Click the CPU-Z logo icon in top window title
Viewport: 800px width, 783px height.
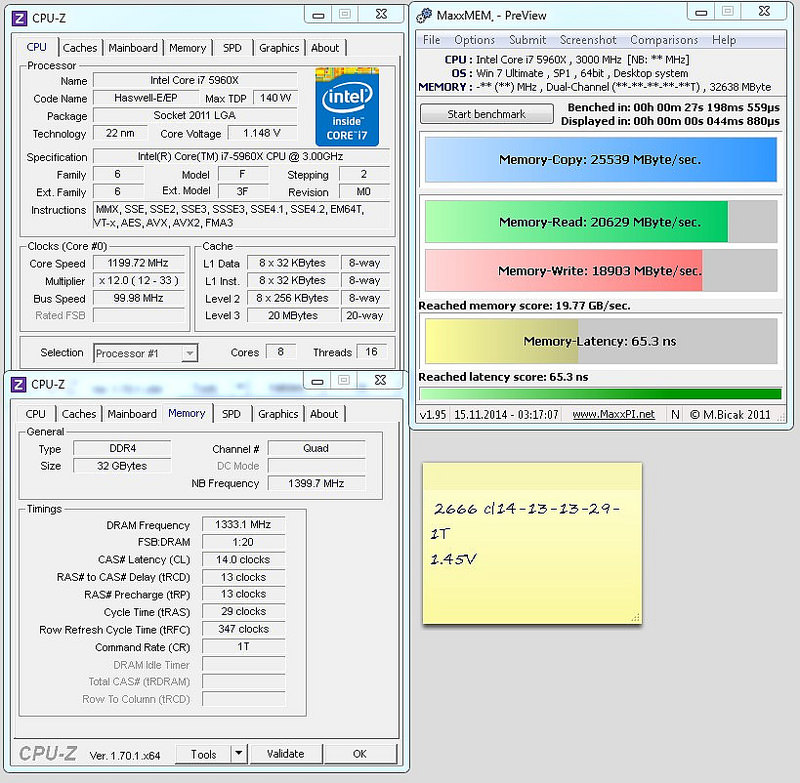19,19
